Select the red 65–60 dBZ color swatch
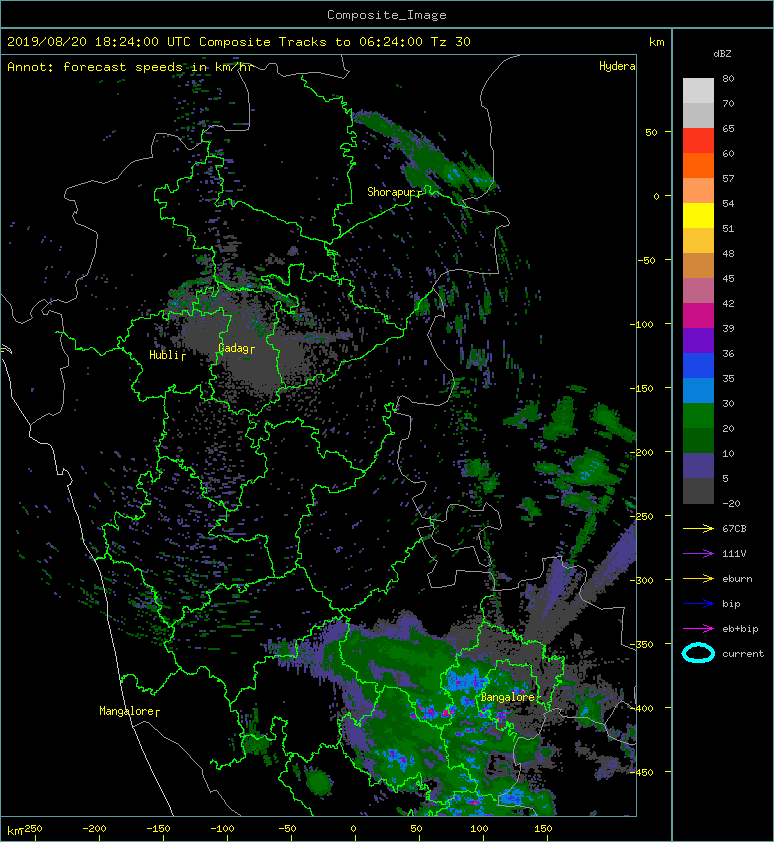 [698, 141]
